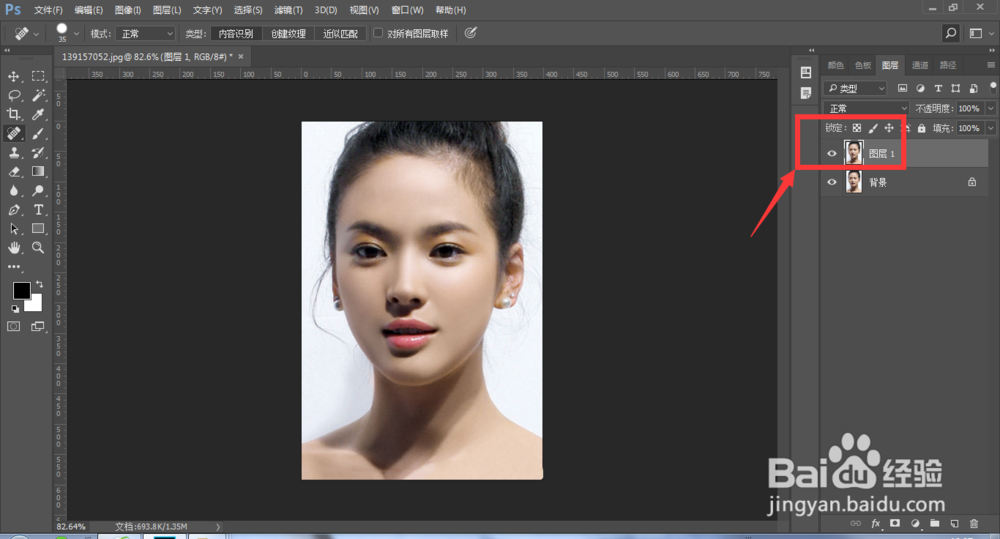Open the search icon in options bar

pyautogui.click(x=950, y=33)
